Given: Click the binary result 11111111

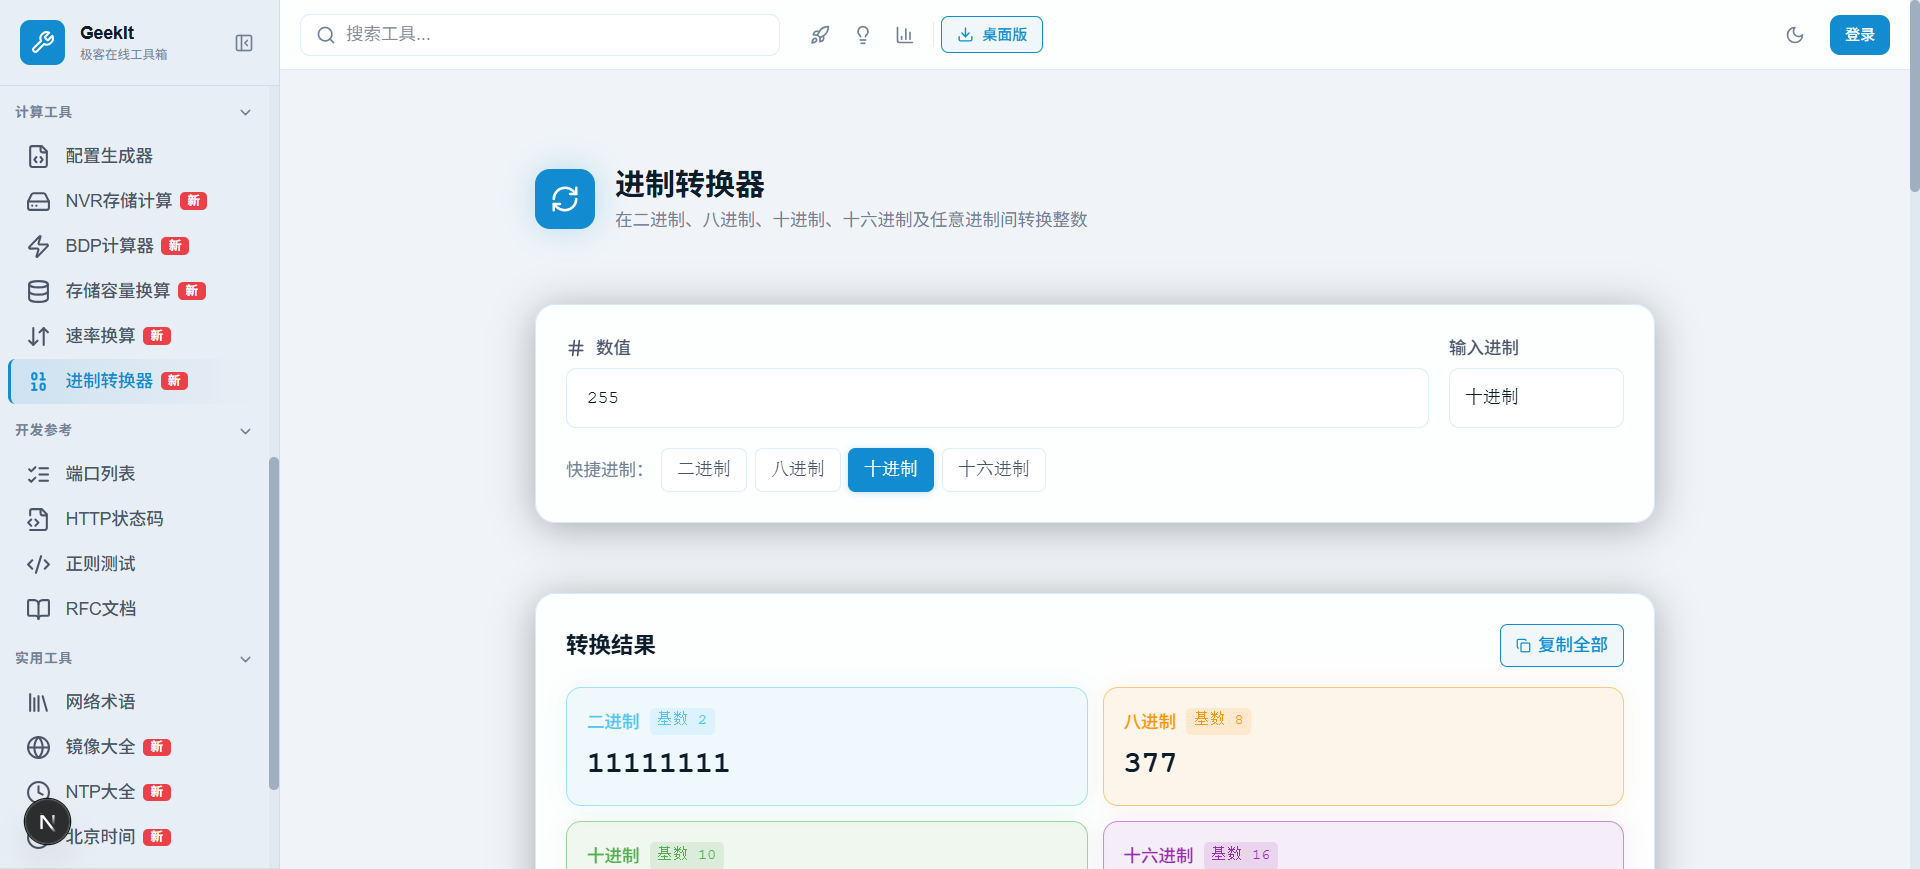Looking at the screenshot, I should point(659,763).
